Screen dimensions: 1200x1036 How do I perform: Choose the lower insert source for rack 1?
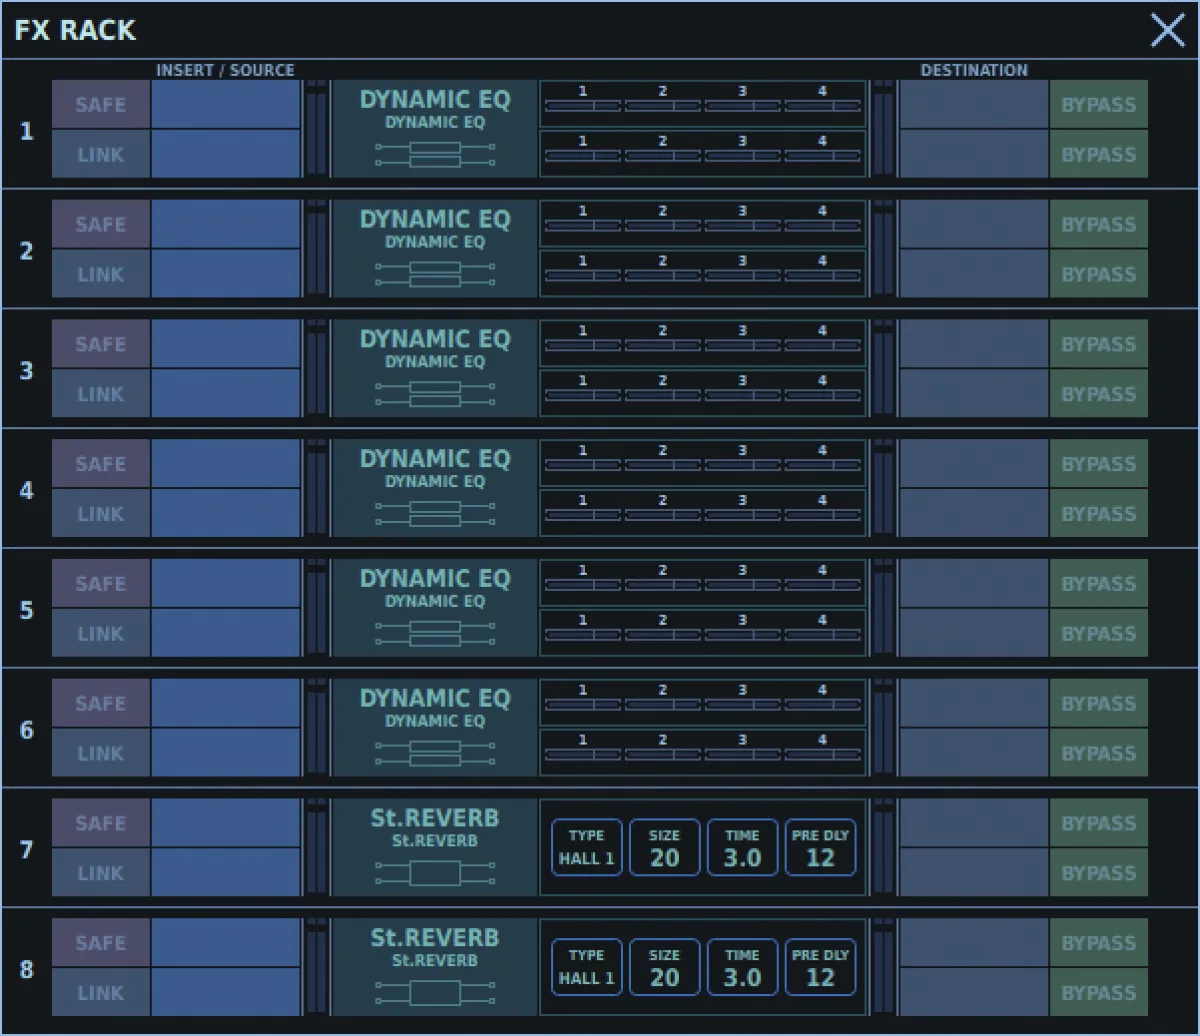(226, 154)
